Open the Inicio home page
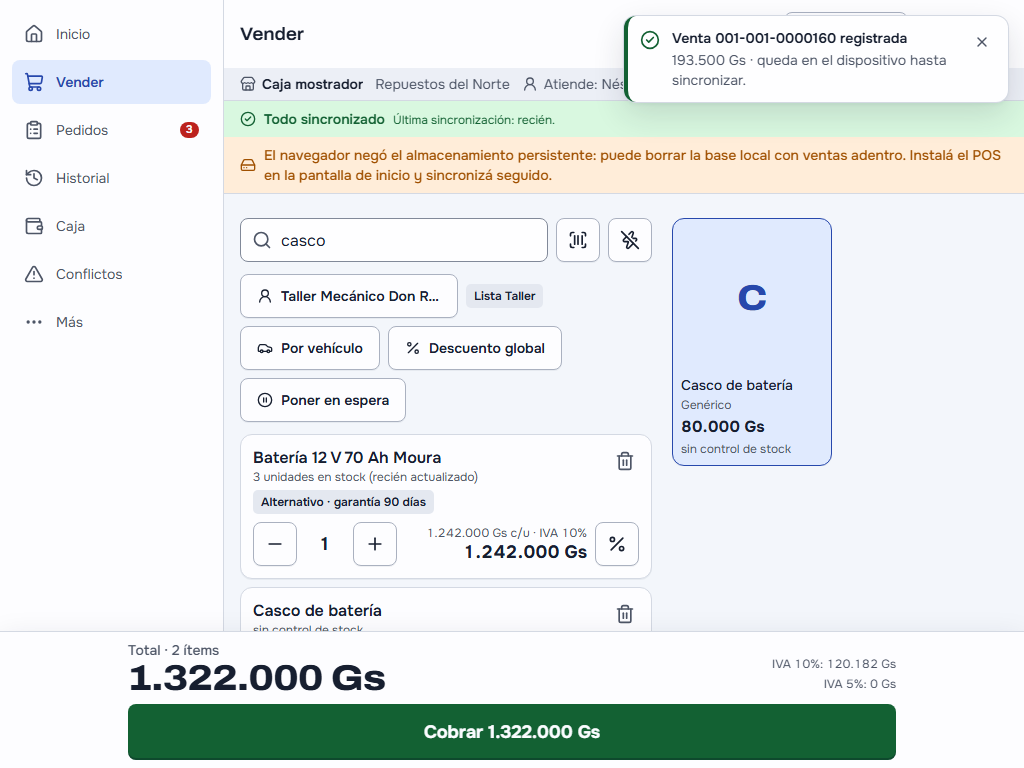The width and height of the screenshot is (1024, 768). [x=112, y=34]
